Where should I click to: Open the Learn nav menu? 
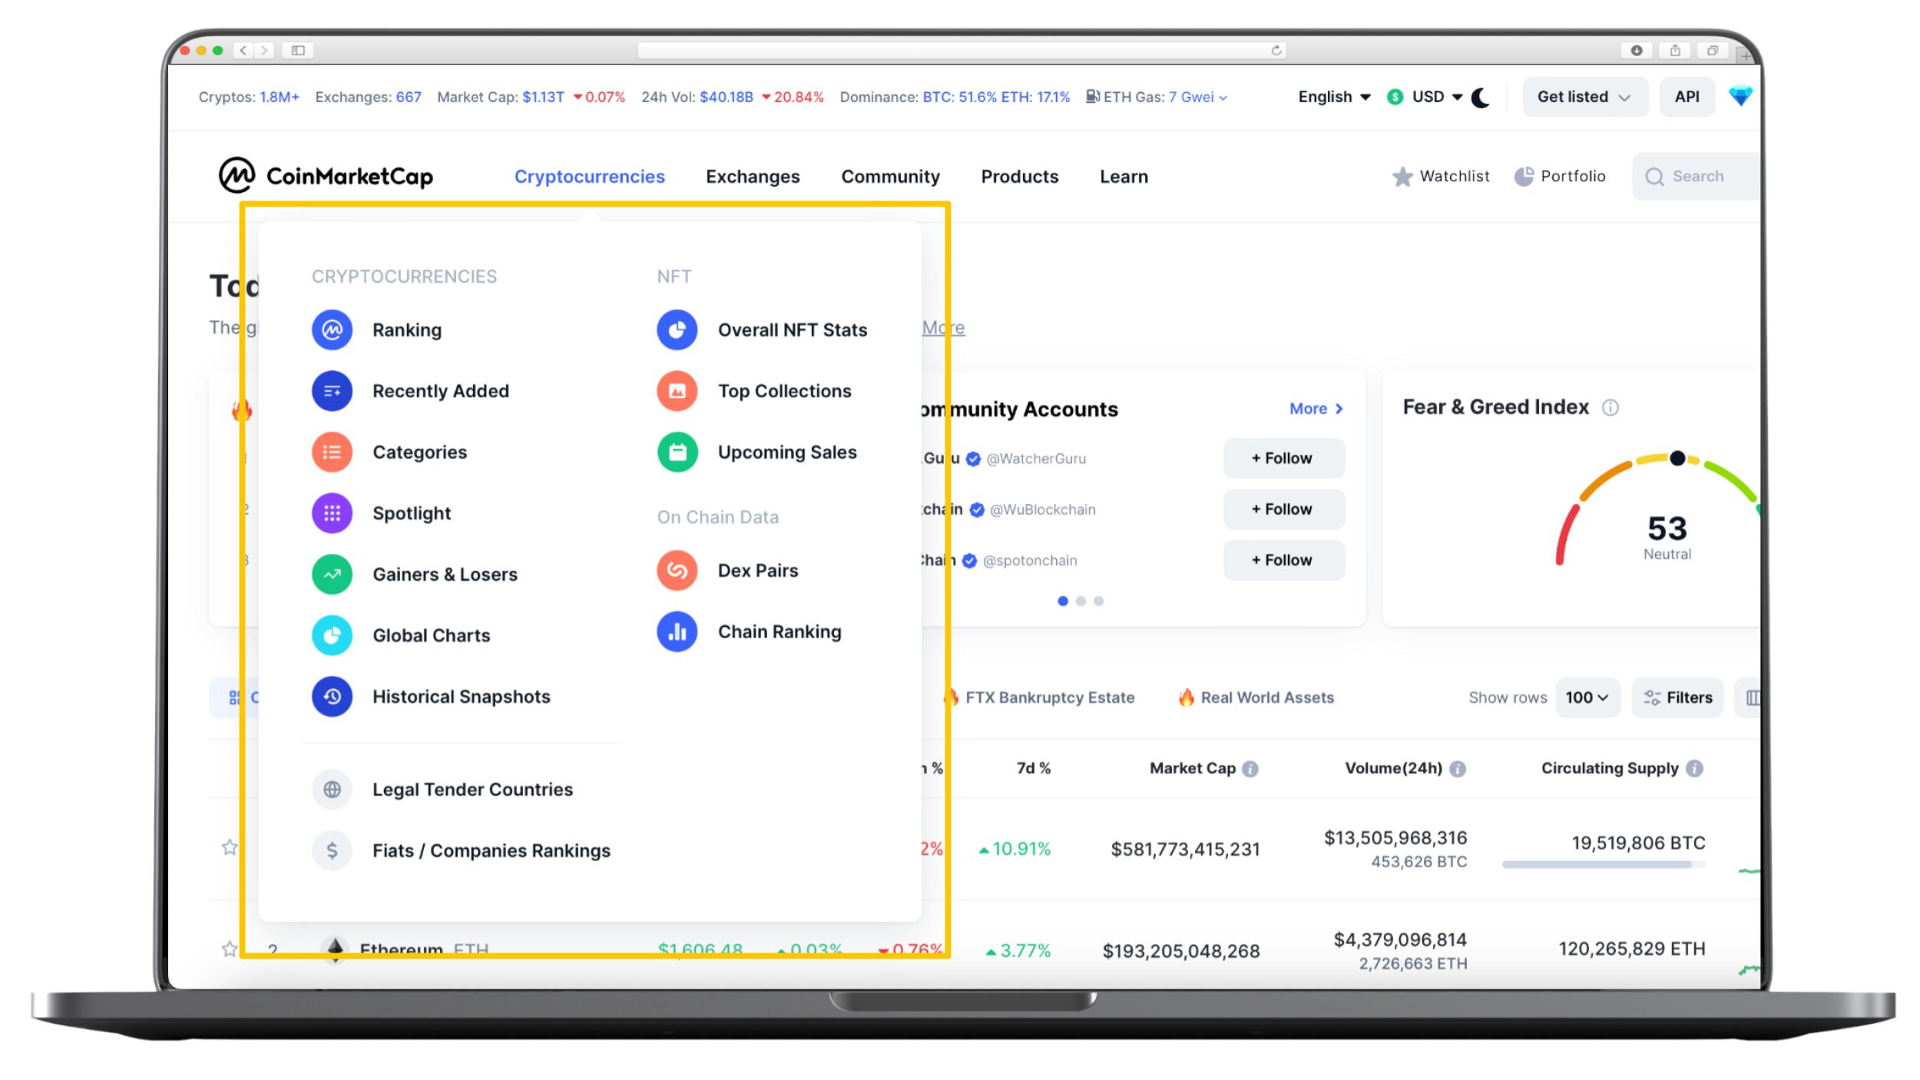[1123, 176]
